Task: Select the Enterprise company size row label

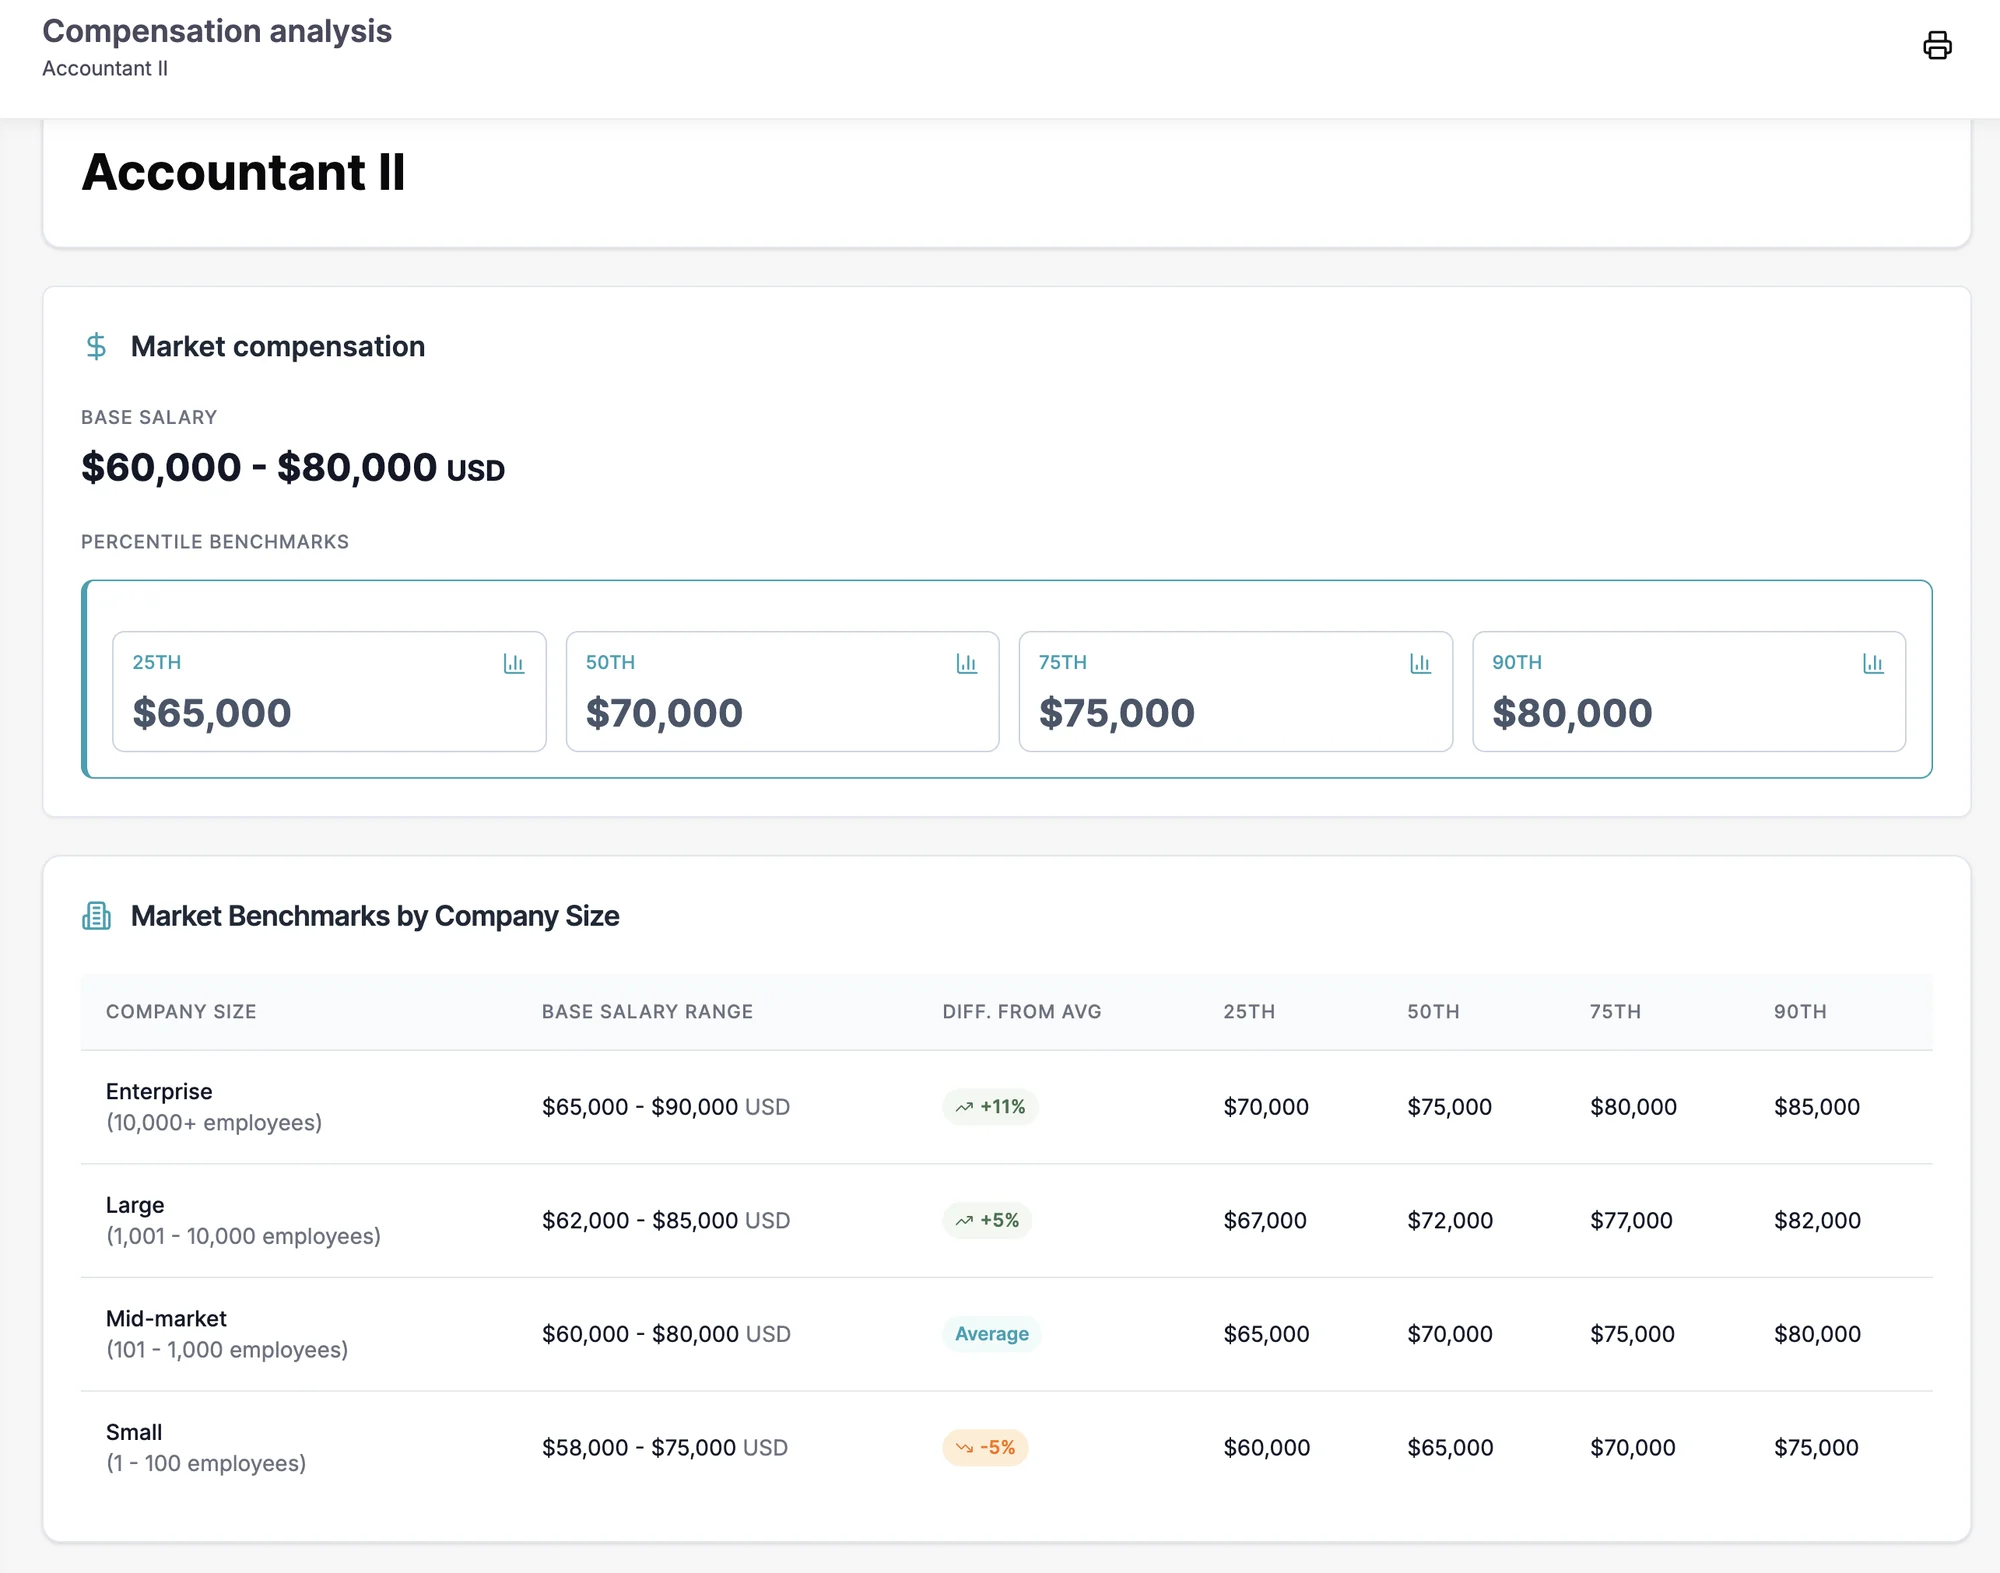Action: coord(214,1107)
